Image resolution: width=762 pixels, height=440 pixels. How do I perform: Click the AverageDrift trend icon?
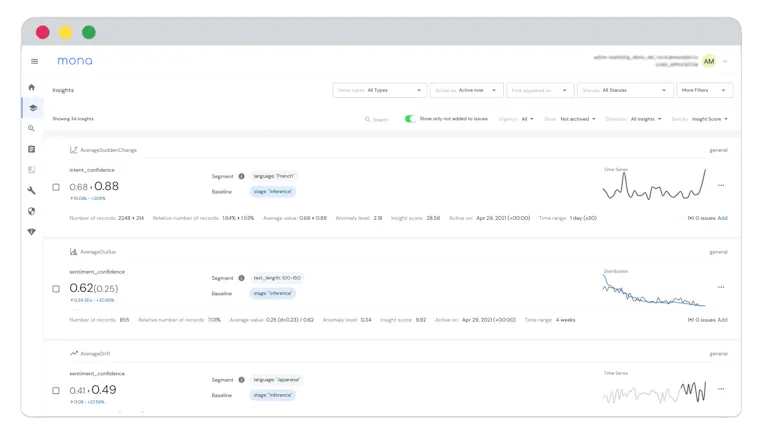[x=73, y=353]
